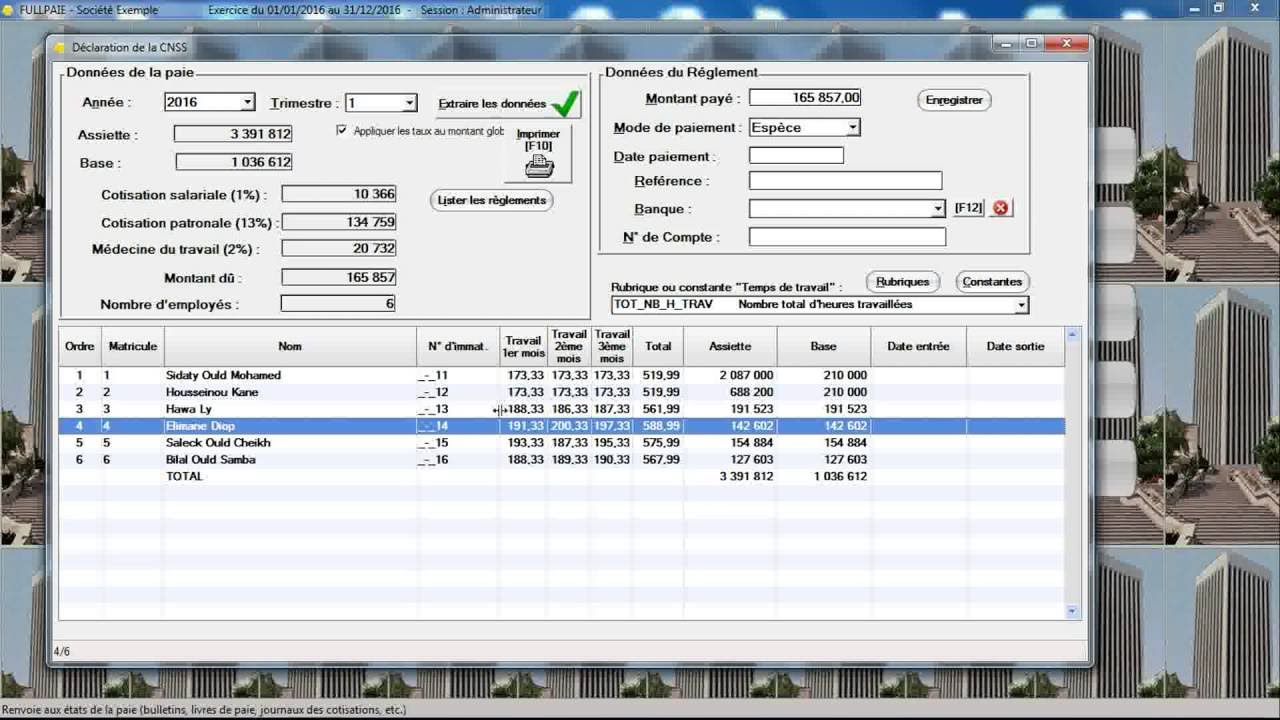Click the Travail 1er mois column header

523,346
